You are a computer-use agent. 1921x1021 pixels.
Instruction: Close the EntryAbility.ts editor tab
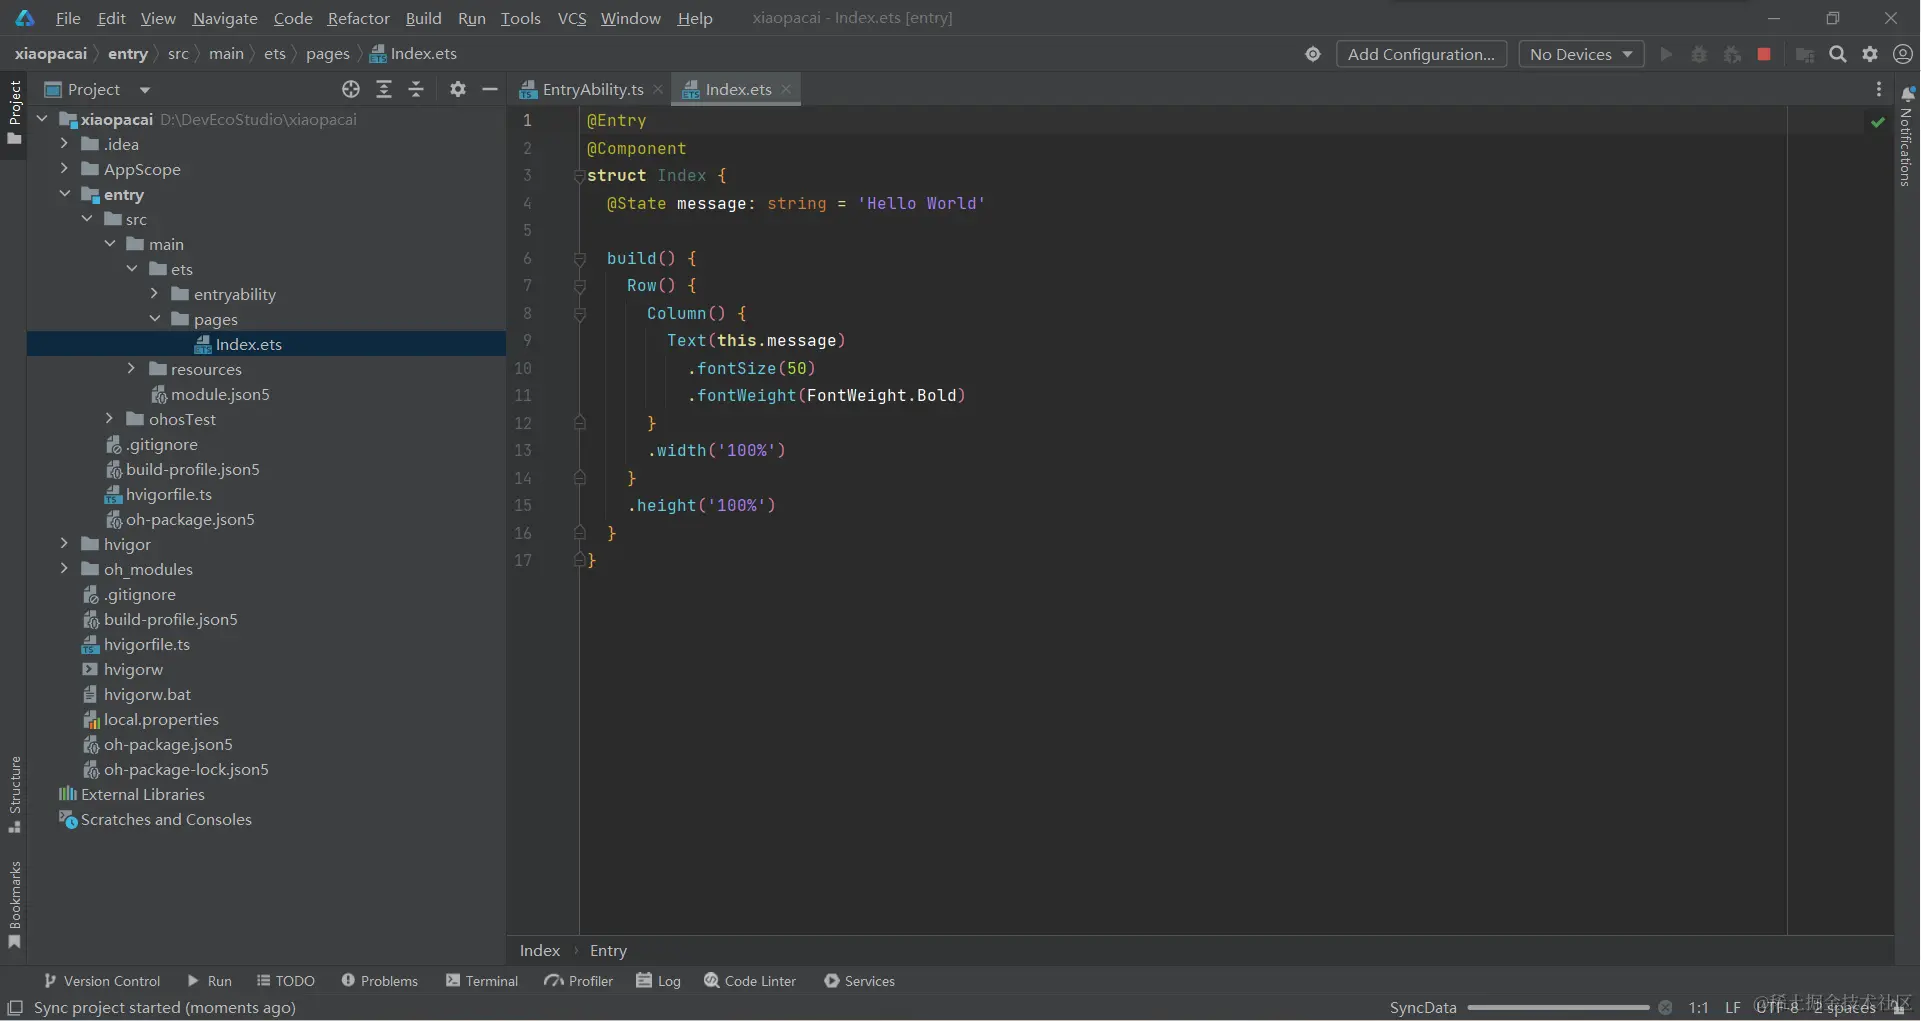(x=658, y=89)
